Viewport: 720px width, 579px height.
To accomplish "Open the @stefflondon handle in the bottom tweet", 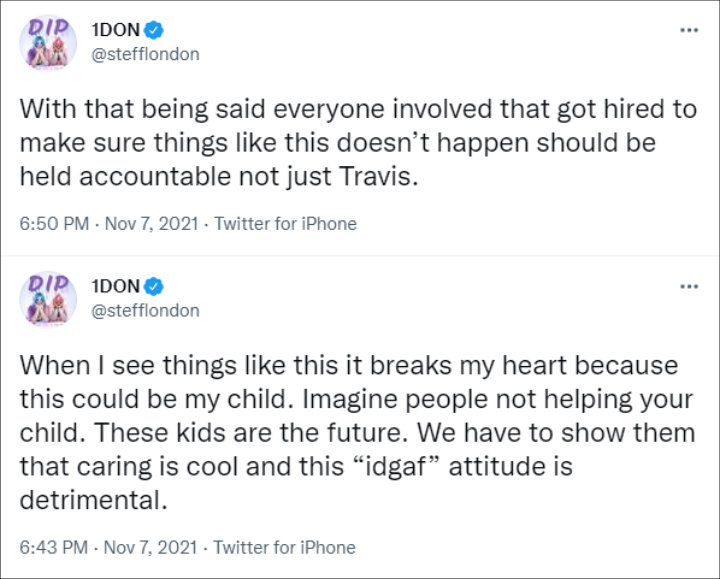I will (x=146, y=311).
